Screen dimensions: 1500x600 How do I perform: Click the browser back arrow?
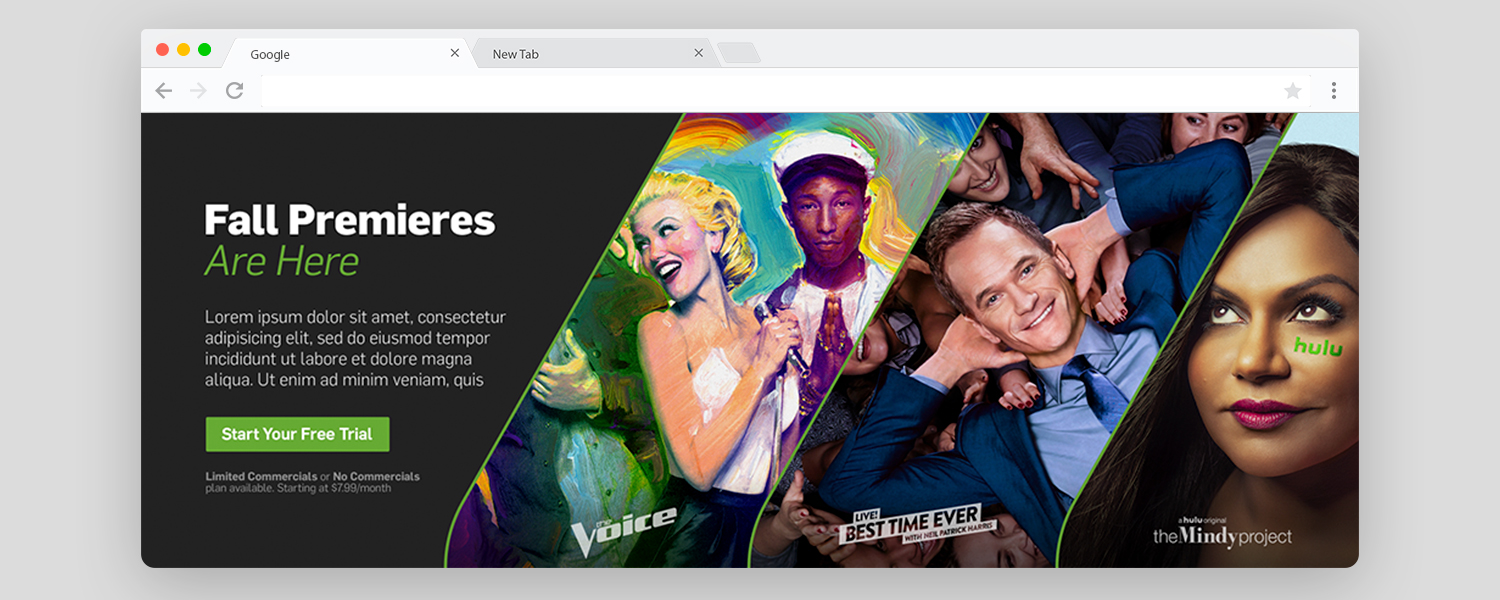tap(163, 91)
